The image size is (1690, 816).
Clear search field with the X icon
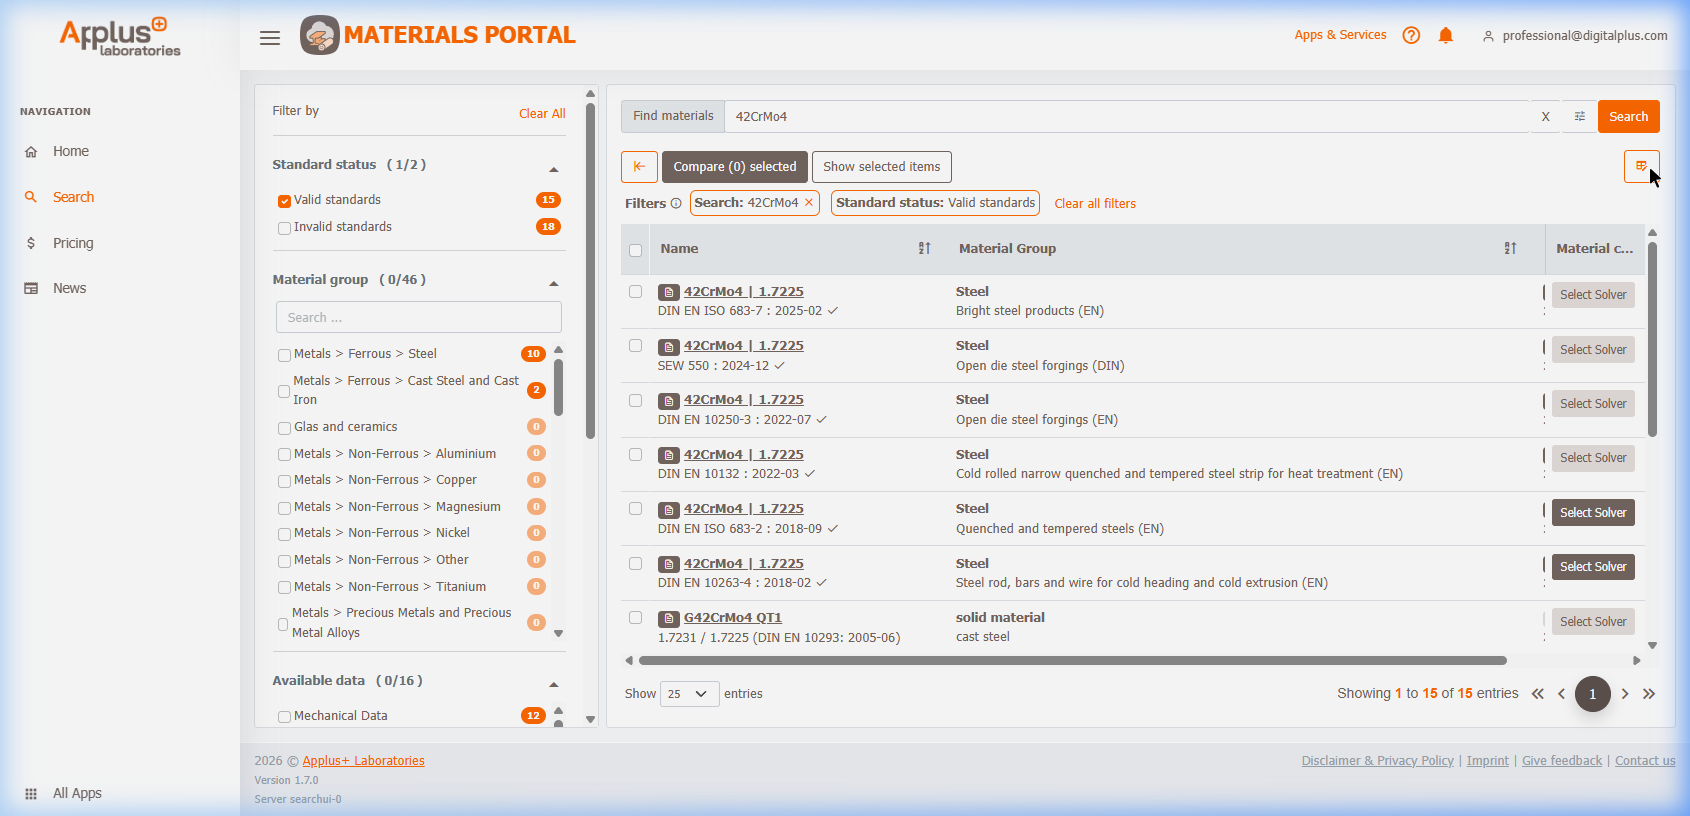tap(1545, 117)
